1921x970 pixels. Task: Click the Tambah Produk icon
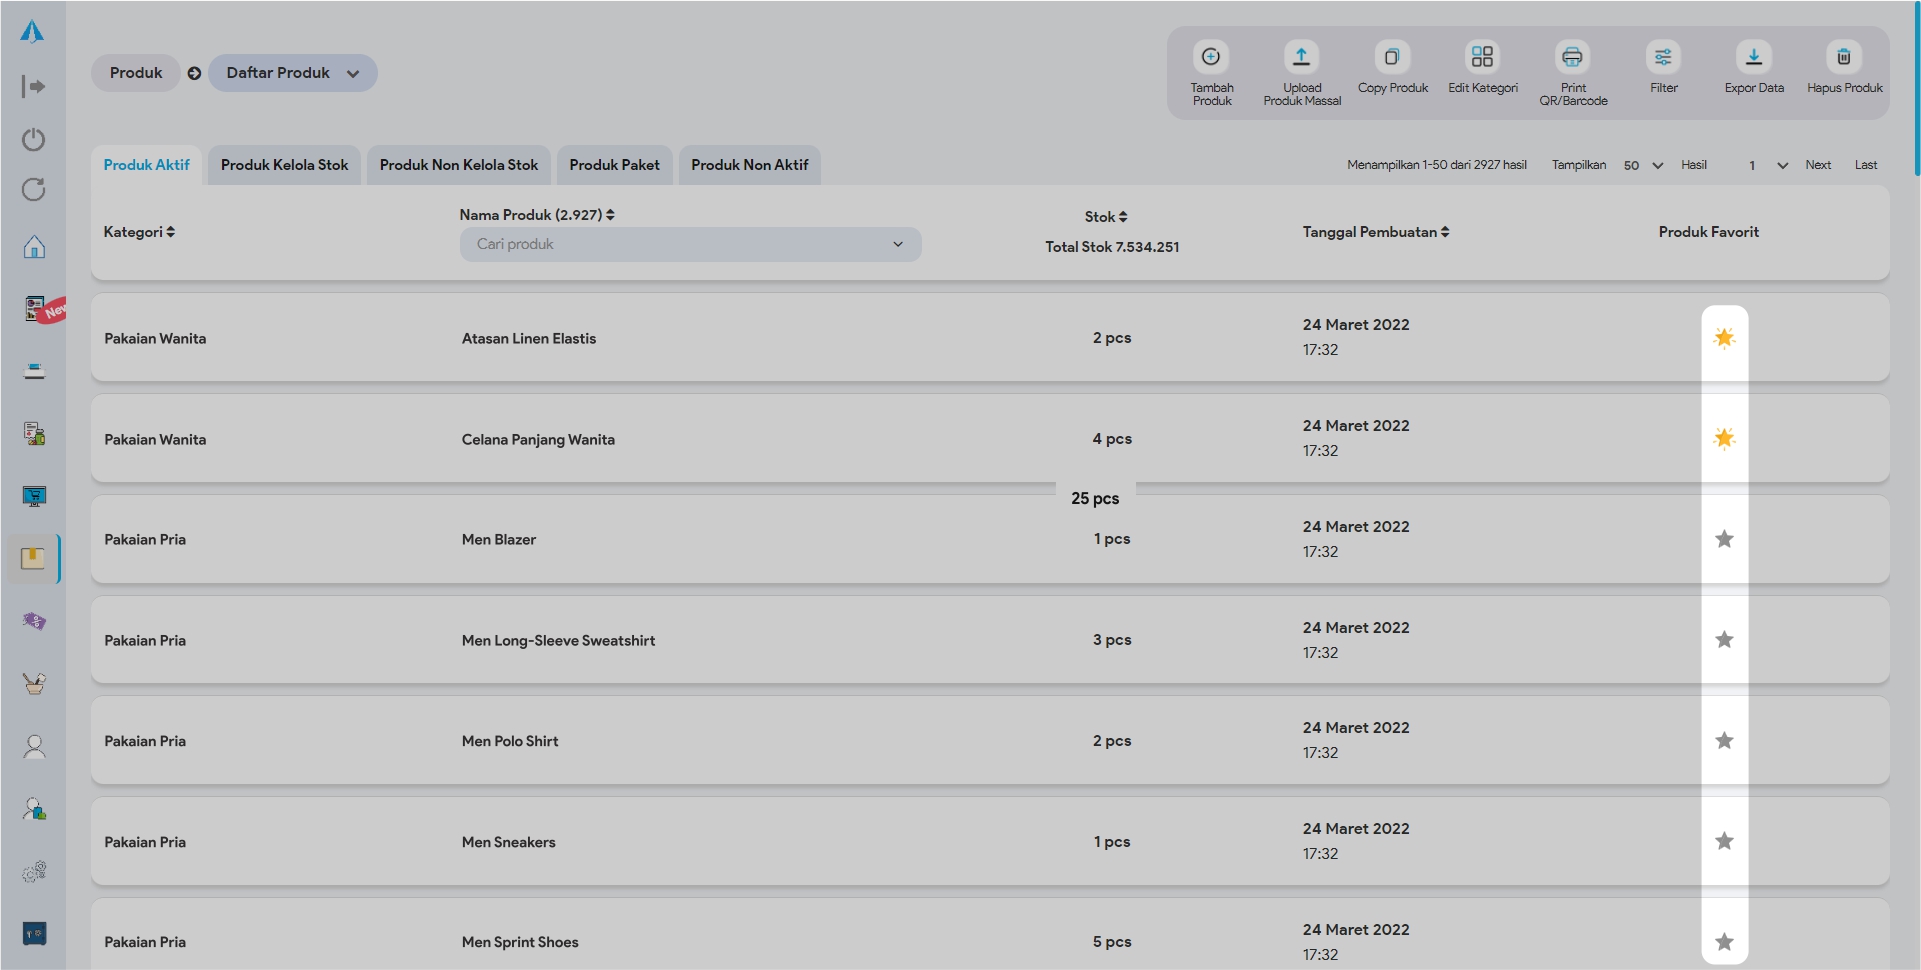1211,57
